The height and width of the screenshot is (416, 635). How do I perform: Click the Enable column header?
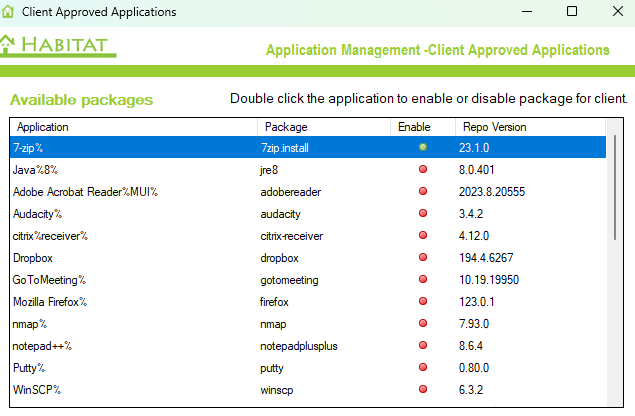click(x=413, y=127)
